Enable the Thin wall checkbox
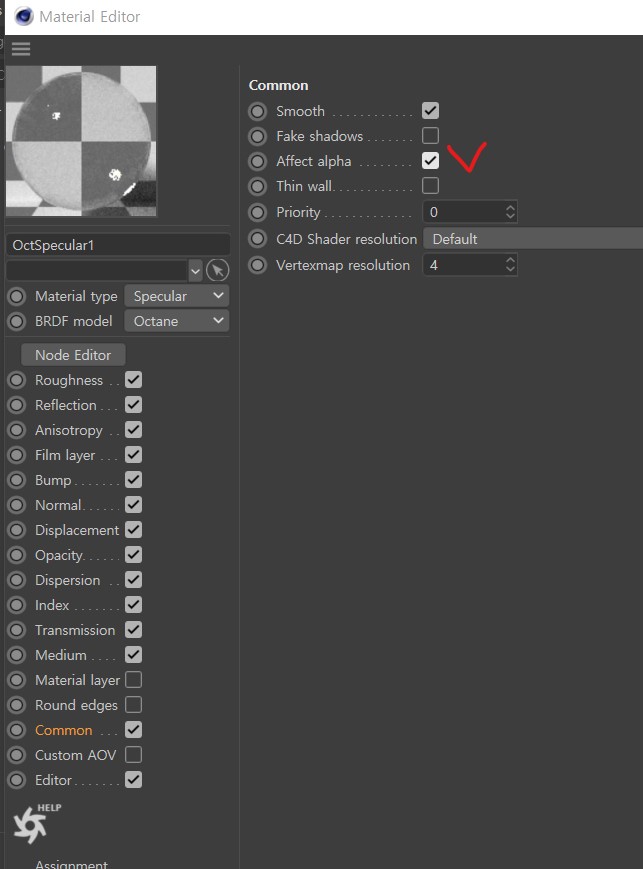 pos(430,186)
